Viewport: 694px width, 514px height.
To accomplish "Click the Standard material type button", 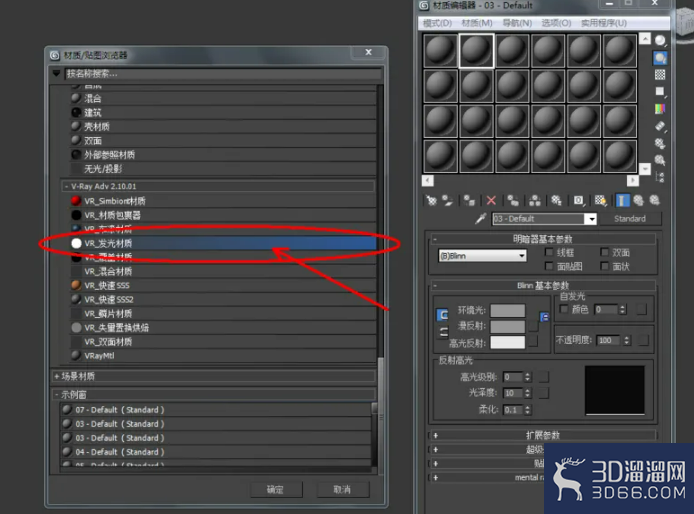I will (x=629, y=219).
